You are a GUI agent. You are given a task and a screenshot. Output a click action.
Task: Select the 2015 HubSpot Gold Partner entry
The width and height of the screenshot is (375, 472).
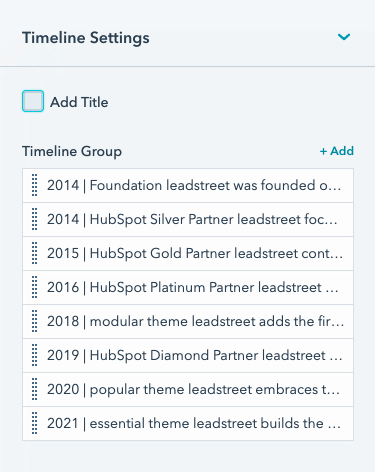click(188, 253)
